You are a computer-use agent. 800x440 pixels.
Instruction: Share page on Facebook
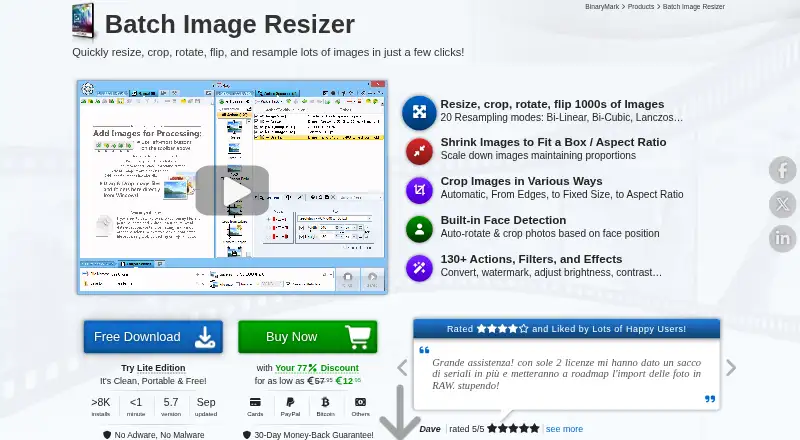783,170
